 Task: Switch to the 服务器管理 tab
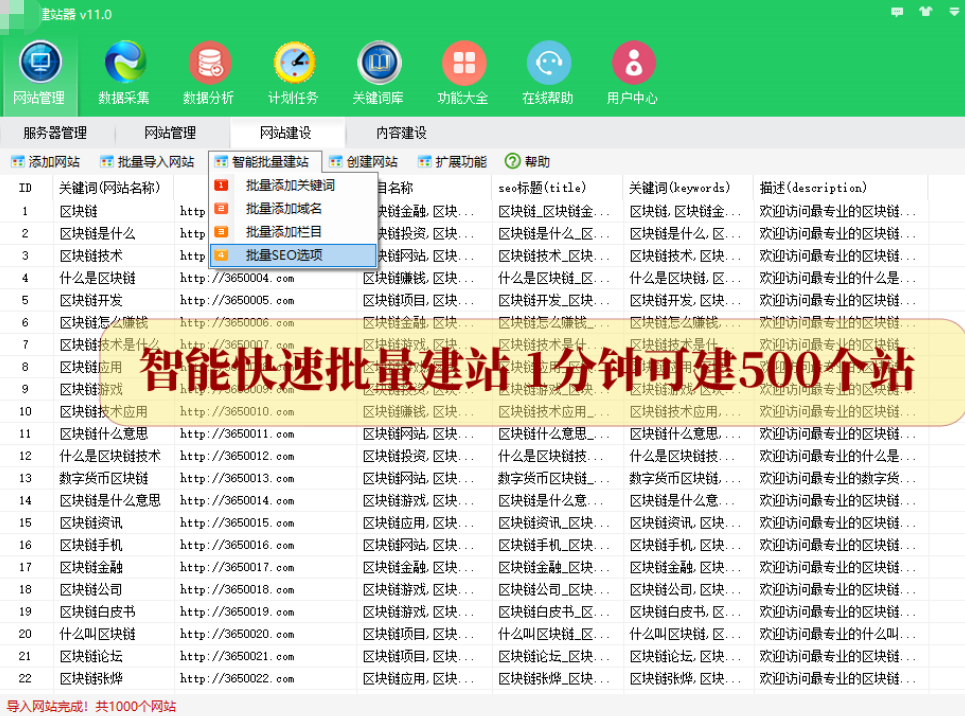coord(55,133)
